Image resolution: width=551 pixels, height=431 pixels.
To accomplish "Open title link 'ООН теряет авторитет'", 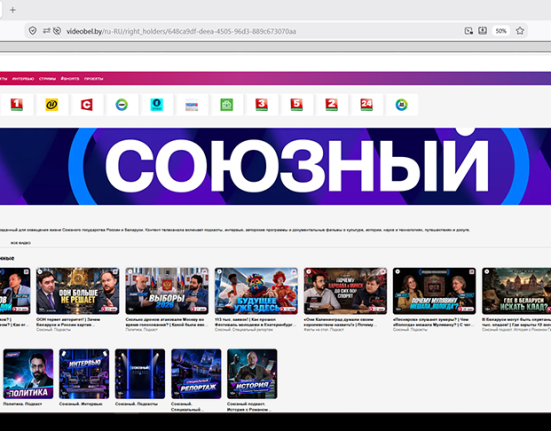I will pyautogui.click(x=68, y=322).
